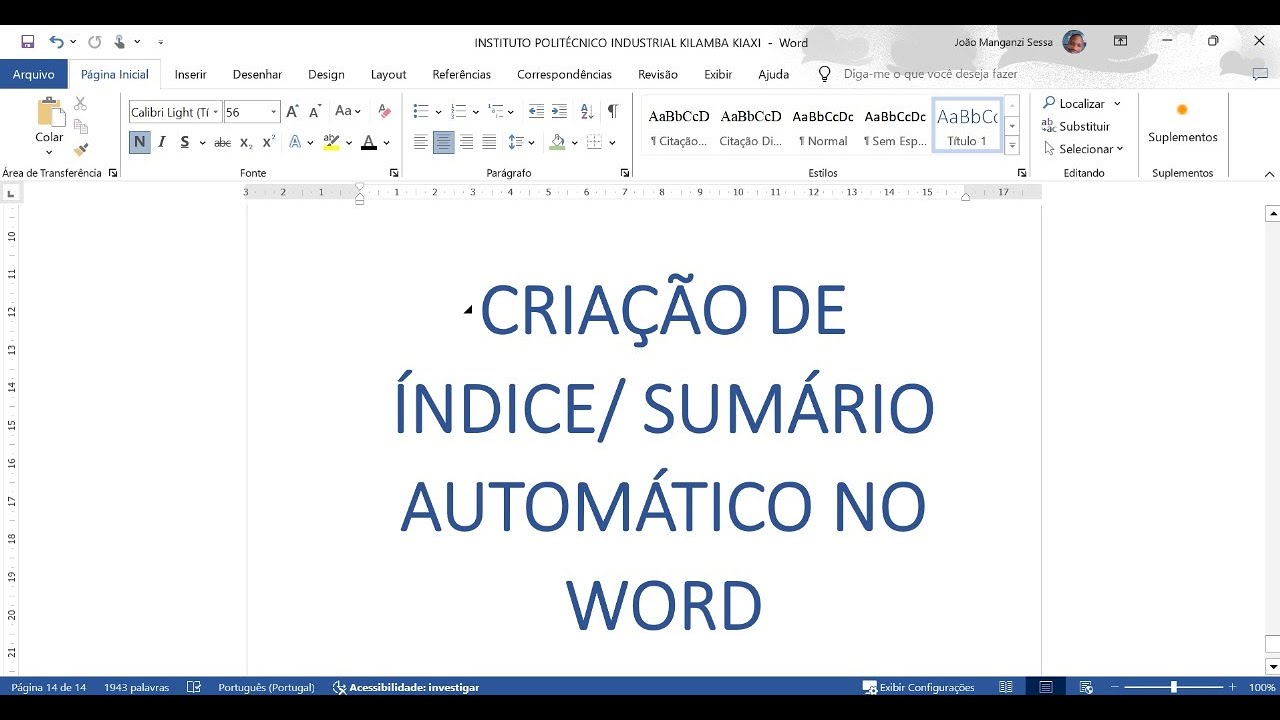Align text to the left
This screenshot has height=720, width=1280.
[x=421, y=143]
